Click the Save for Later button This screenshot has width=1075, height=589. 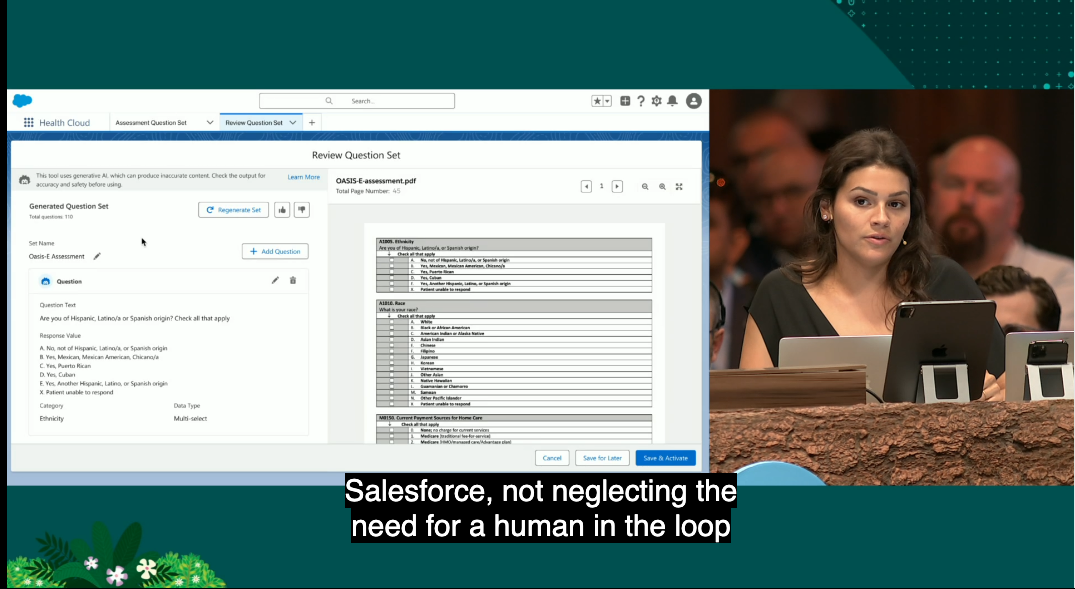[x=602, y=458]
